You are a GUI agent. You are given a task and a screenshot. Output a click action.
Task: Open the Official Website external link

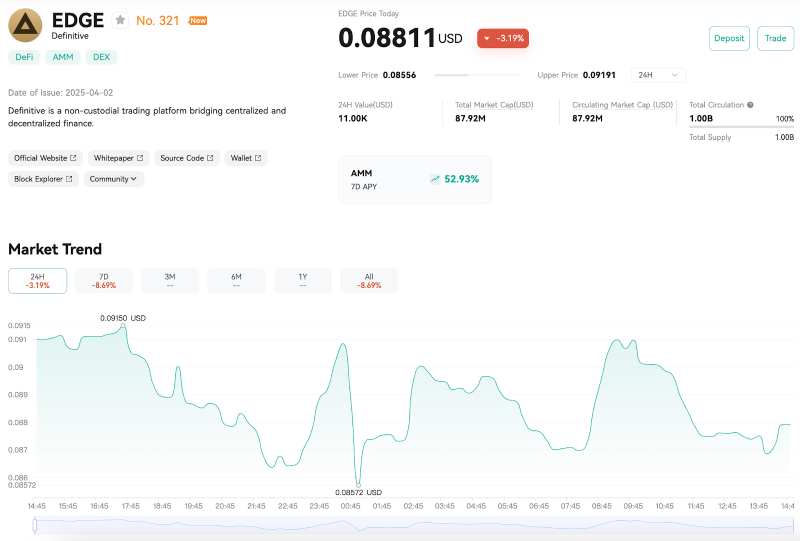(x=45, y=158)
